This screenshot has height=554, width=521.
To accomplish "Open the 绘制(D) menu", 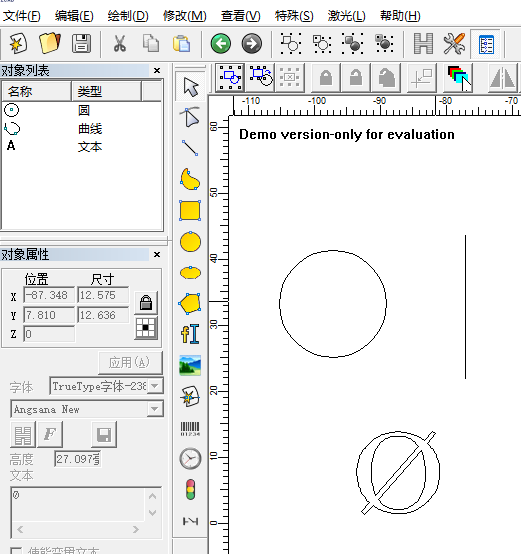I will tap(128, 16).
